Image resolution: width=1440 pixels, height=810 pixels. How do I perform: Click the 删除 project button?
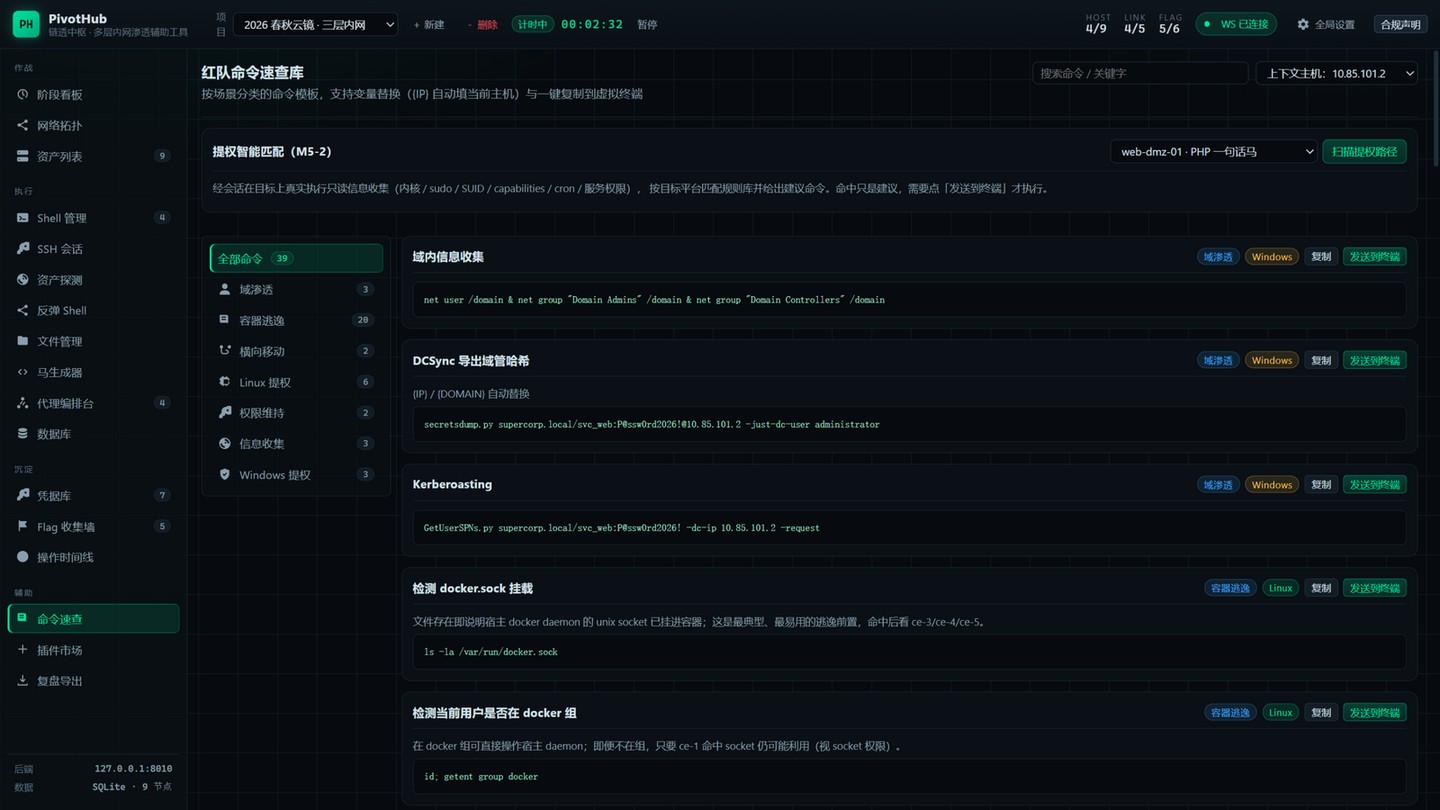point(482,25)
